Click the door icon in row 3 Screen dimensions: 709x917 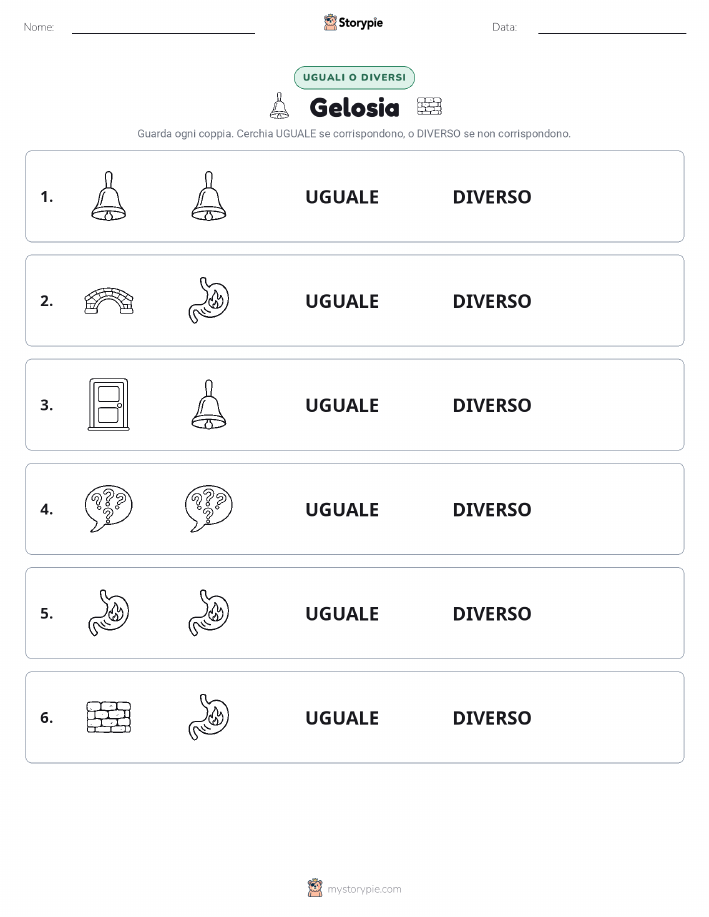coord(109,405)
